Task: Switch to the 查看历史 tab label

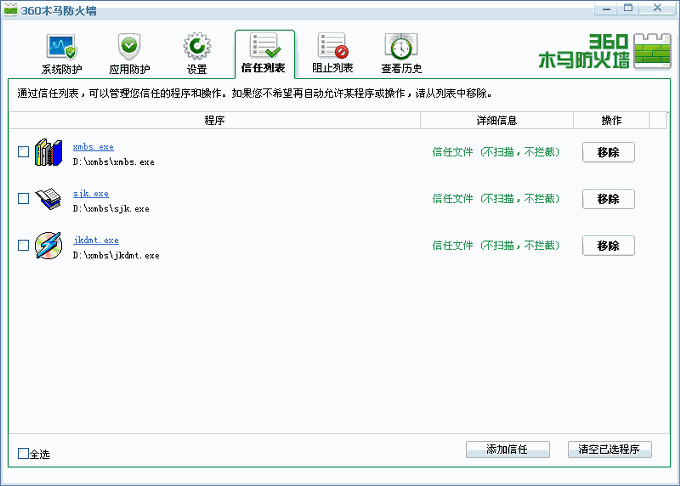Action: click(x=401, y=68)
